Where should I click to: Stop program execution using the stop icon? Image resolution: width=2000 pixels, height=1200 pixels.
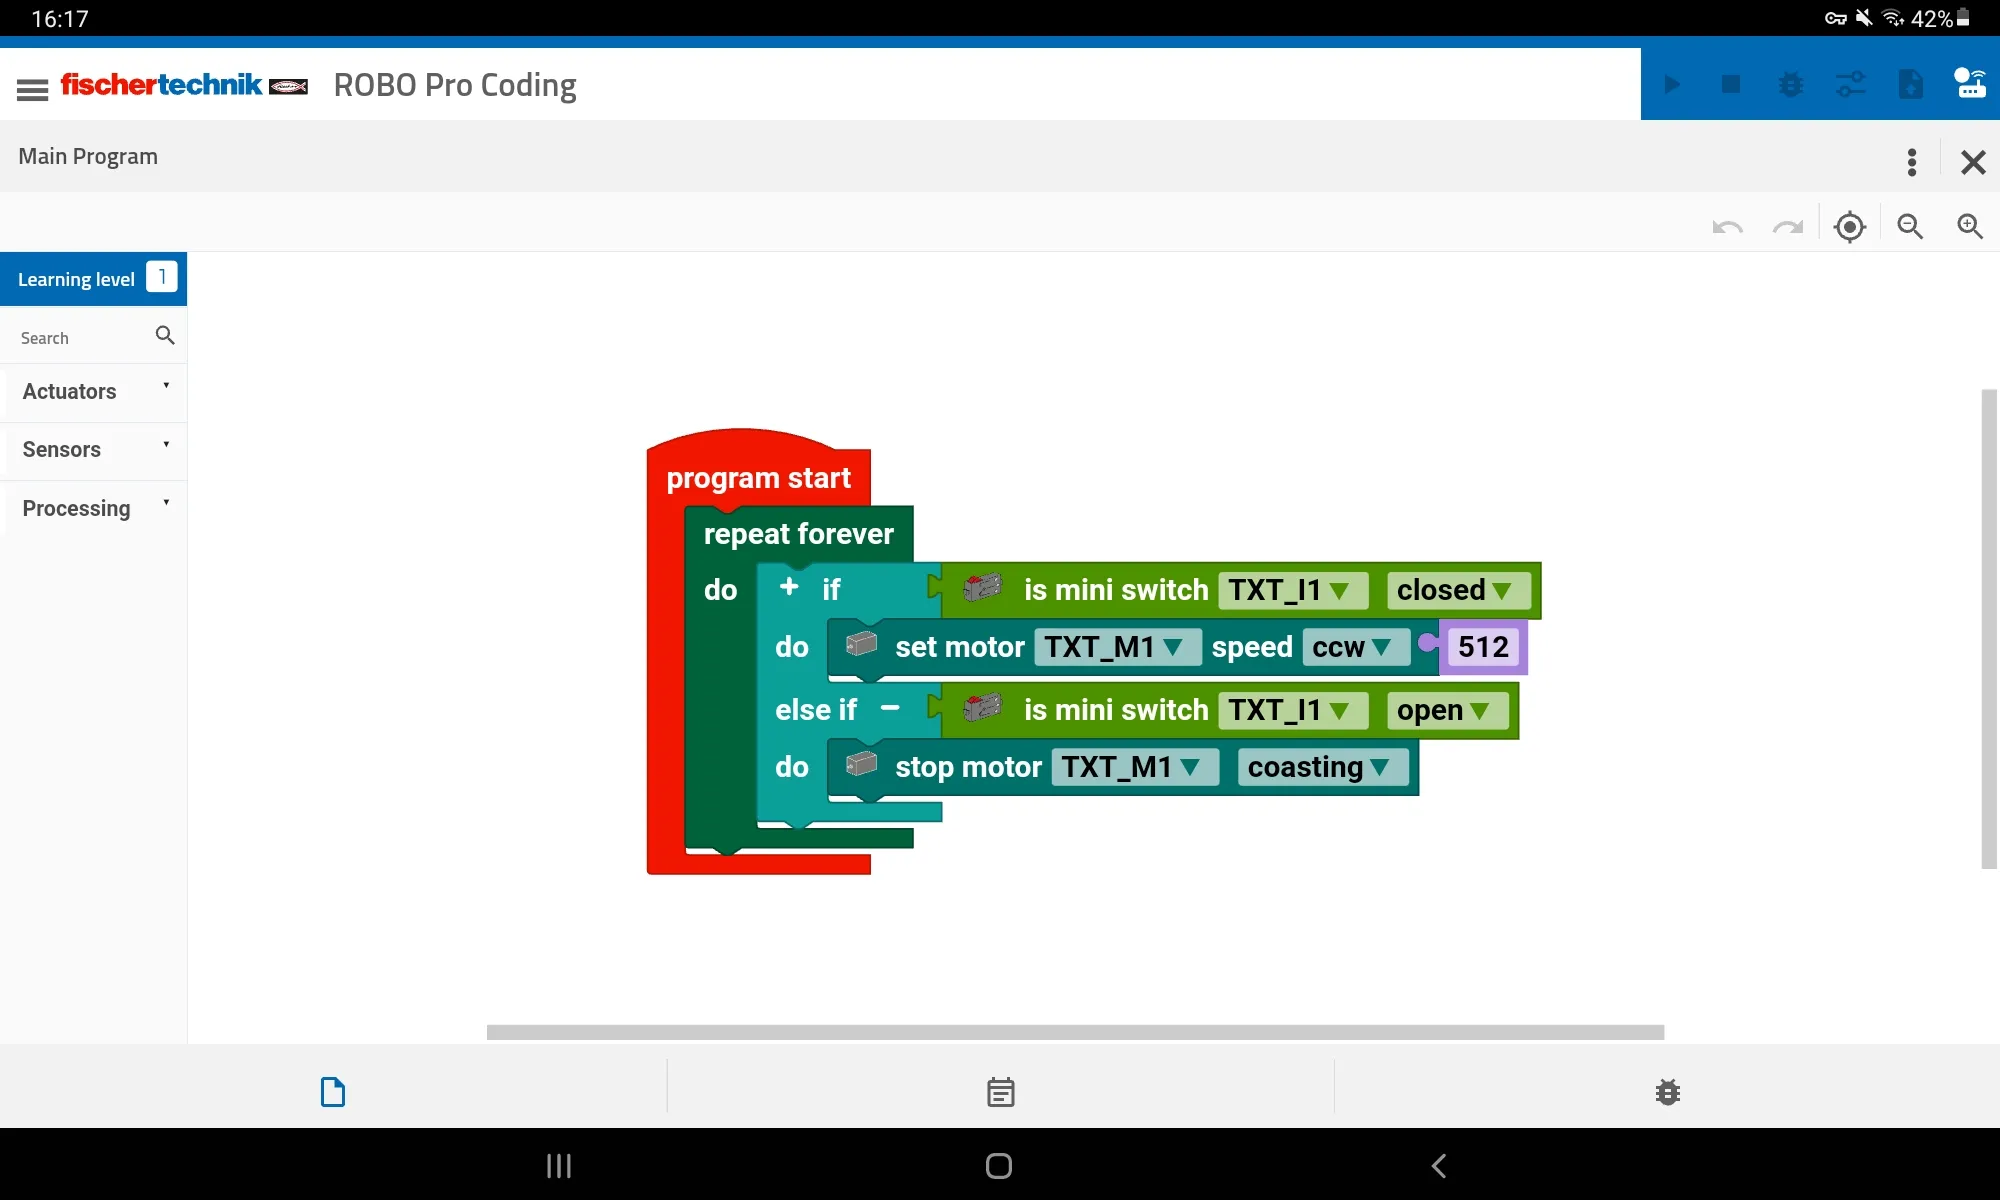pyautogui.click(x=1731, y=84)
